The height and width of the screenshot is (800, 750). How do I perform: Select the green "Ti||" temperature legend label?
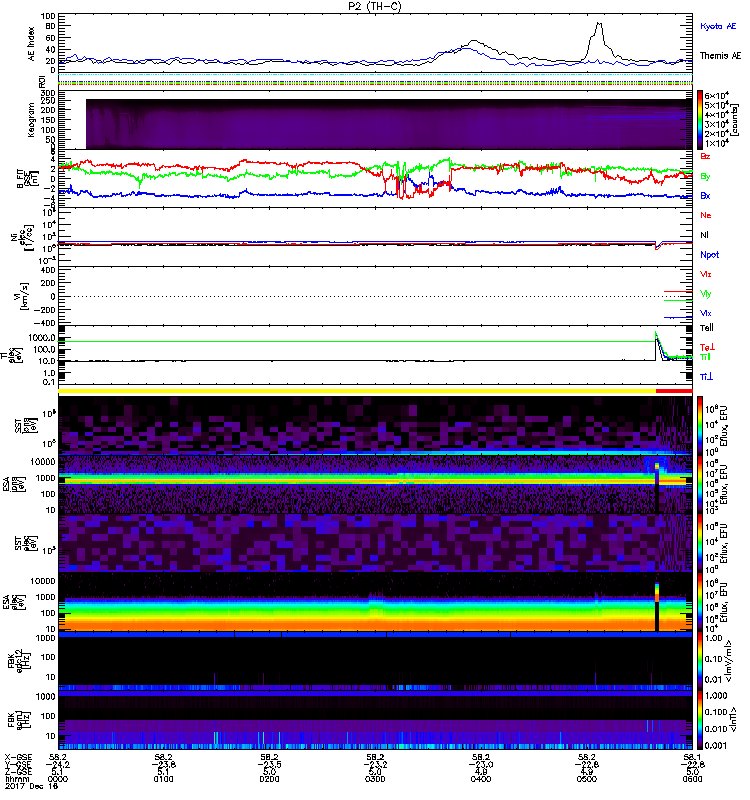click(x=705, y=357)
